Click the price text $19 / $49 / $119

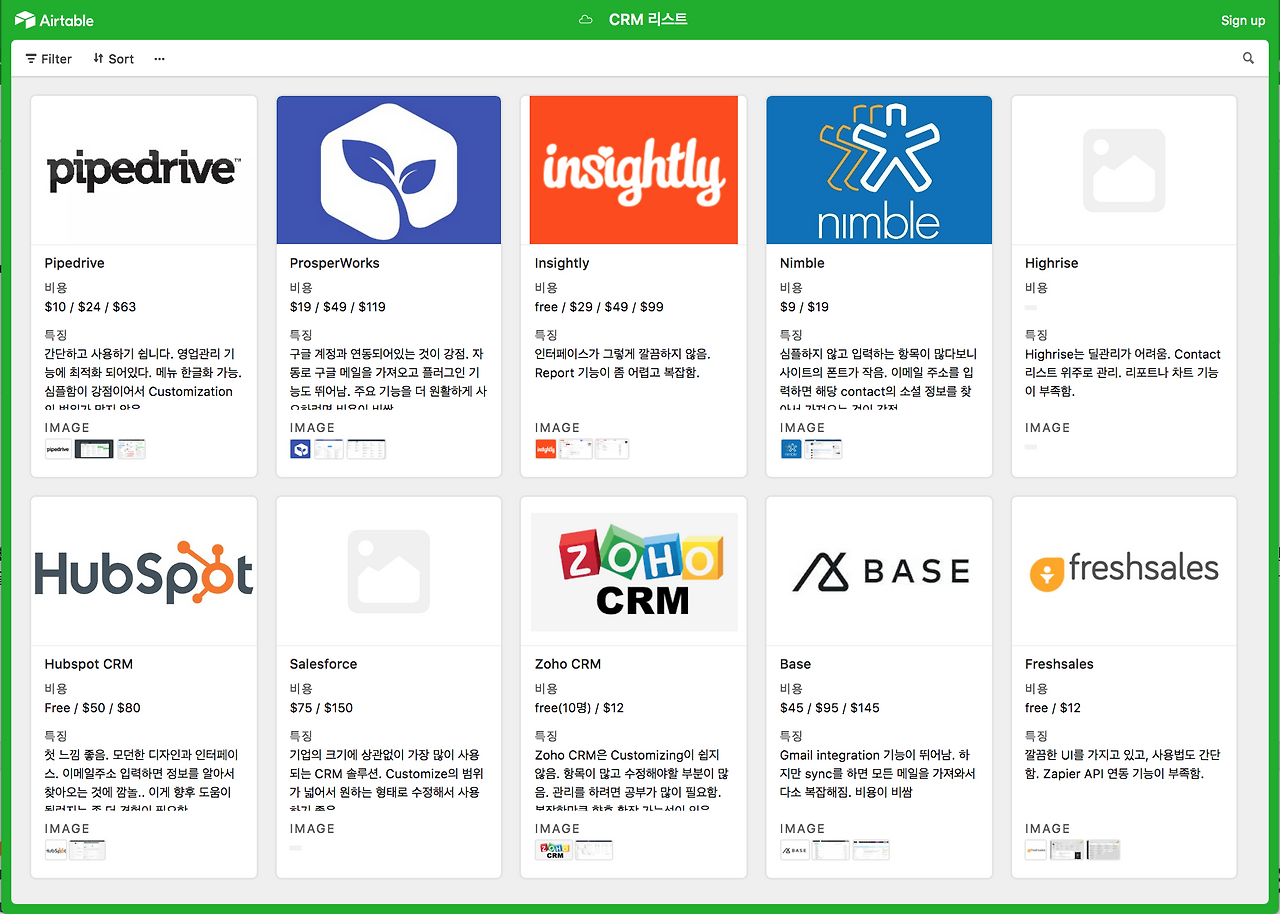338,307
